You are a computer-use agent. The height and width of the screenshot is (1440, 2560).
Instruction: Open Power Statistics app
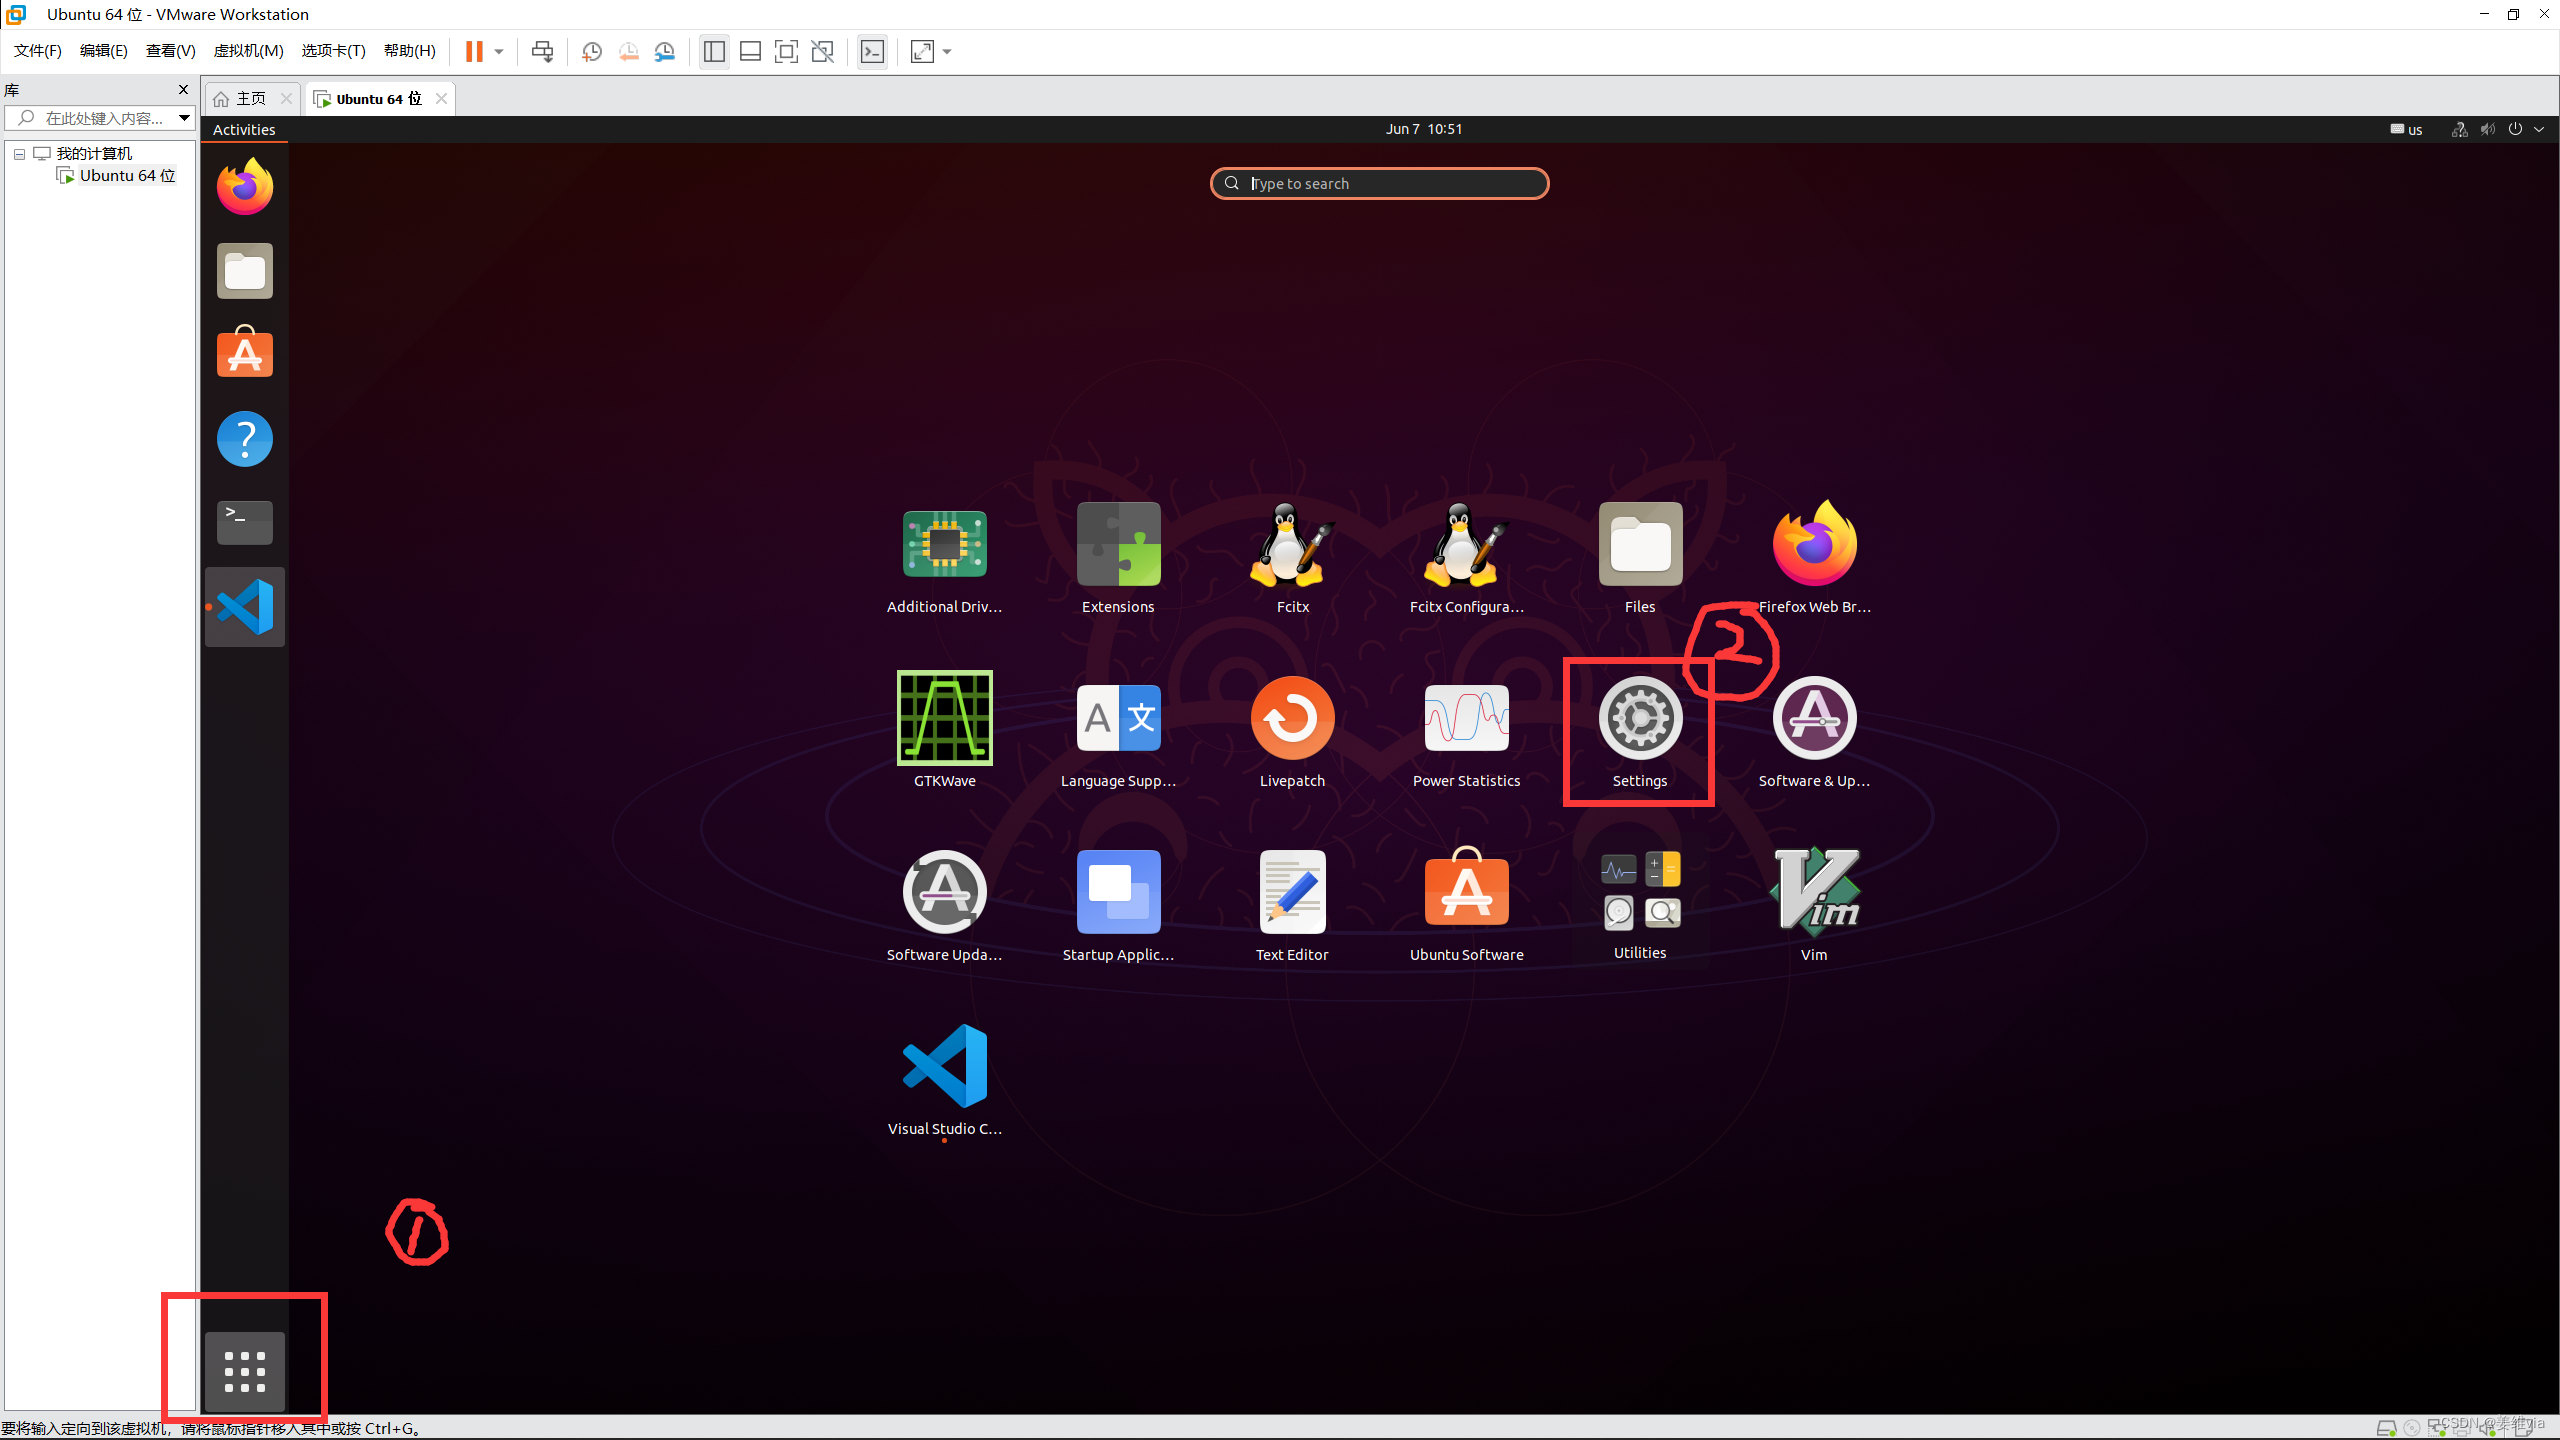tap(1466, 719)
